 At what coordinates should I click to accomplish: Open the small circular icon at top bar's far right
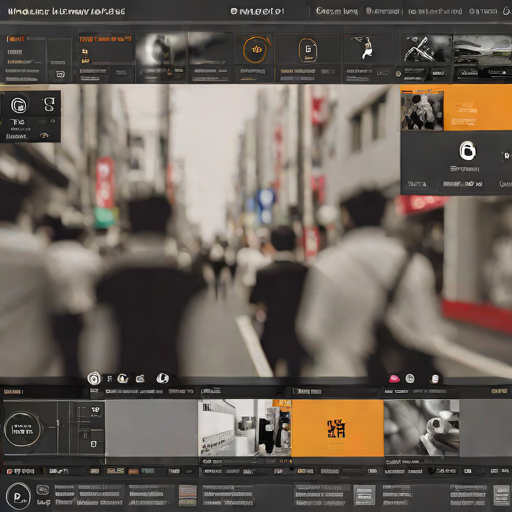[507, 11]
